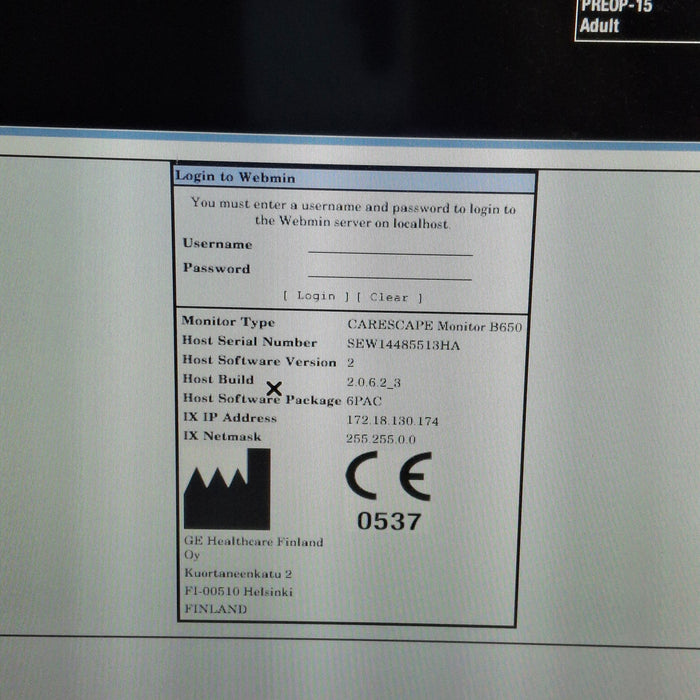Click the IP address 172.18.130.174
The height and width of the screenshot is (700, 700).
(392, 421)
